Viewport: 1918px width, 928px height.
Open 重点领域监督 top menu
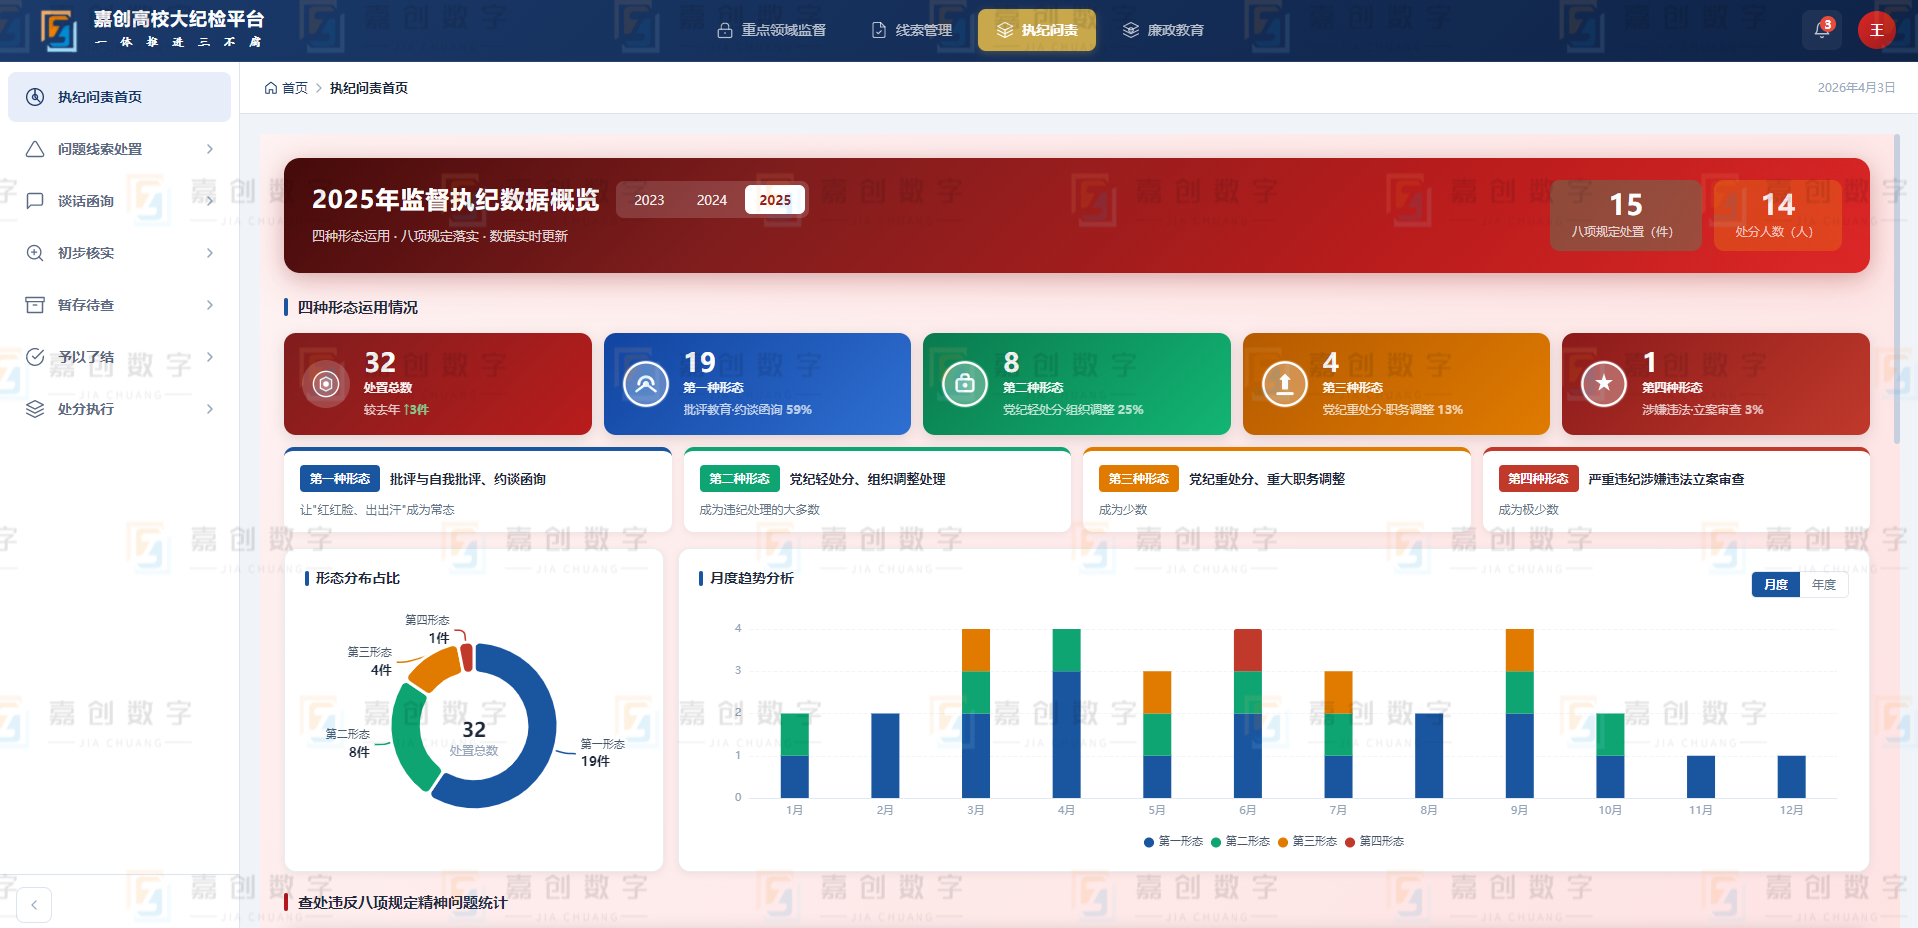click(772, 30)
